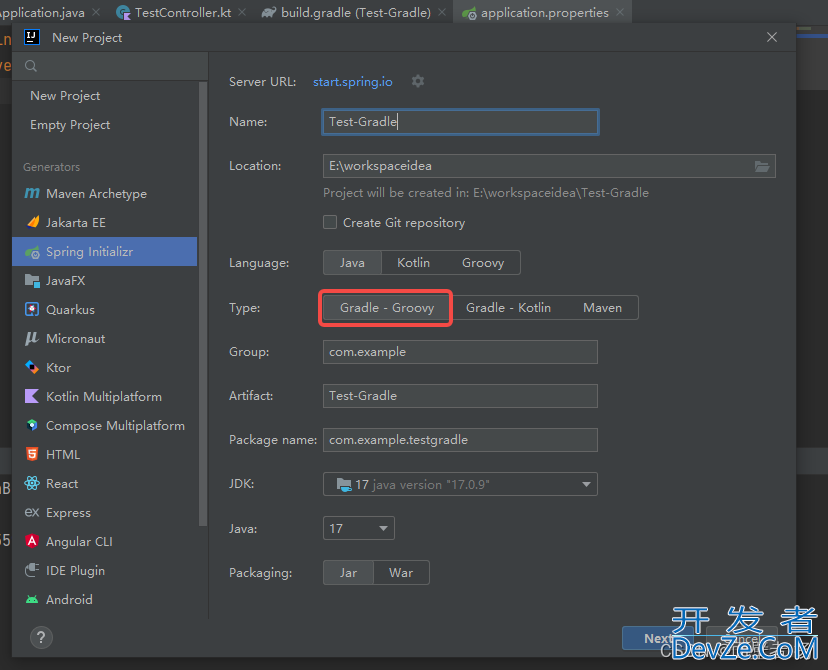Screen dimensions: 828x670
Task: Select Kotlin Multiplatform generator entry
Action: pyautogui.click(x=105, y=396)
